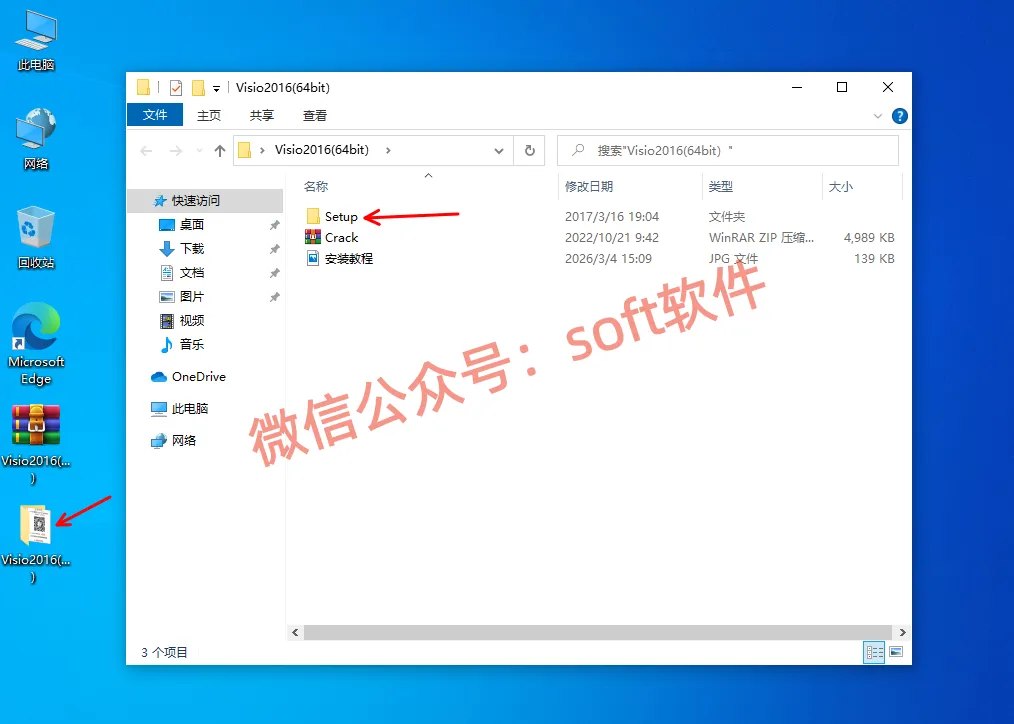The image size is (1014, 724).
Task: Switch to the 主页 ribbon tab
Action: coord(209,115)
